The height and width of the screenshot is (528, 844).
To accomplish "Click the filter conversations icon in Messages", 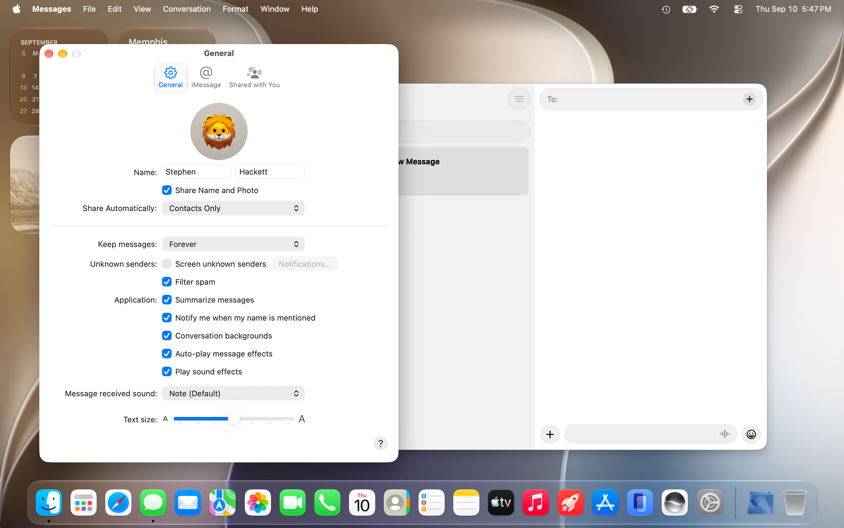I will 519,99.
